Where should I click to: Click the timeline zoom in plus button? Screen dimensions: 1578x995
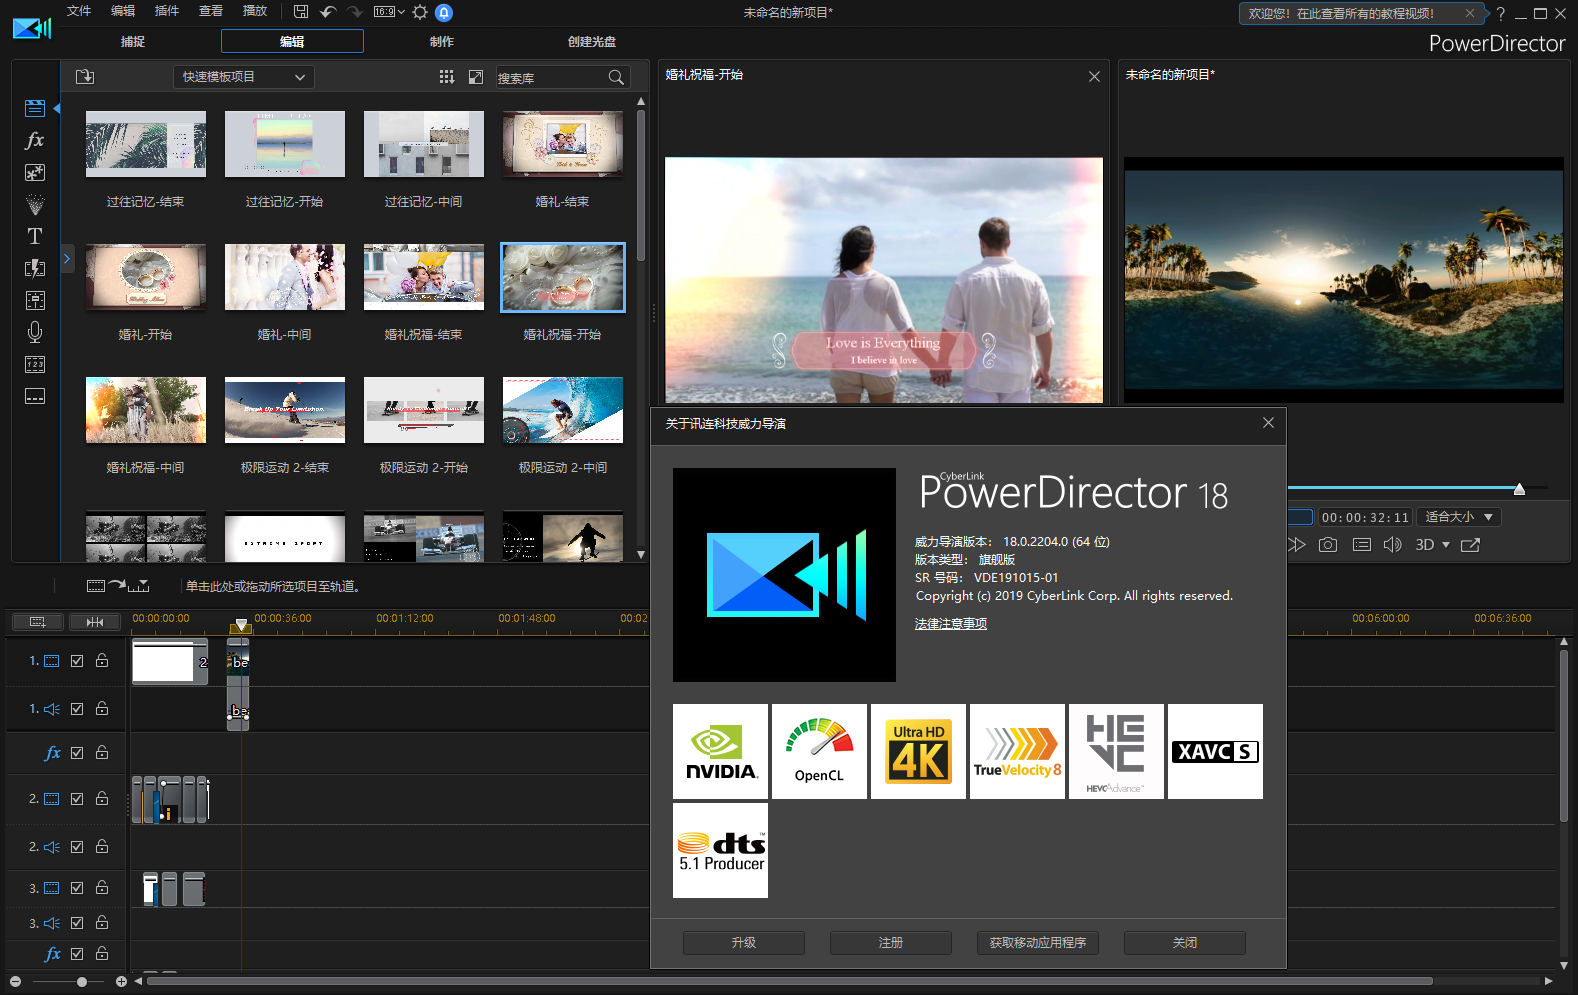(121, 982)
